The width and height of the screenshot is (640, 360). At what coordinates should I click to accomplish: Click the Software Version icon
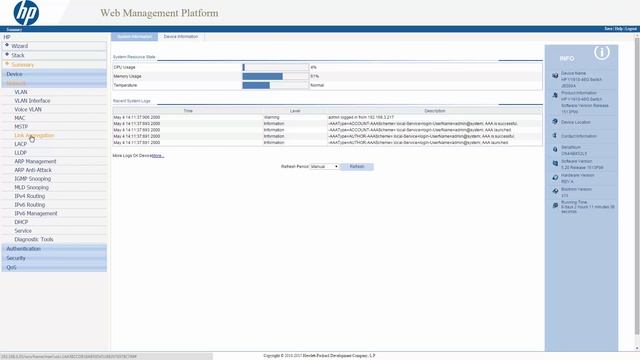(x=555, y=163)
